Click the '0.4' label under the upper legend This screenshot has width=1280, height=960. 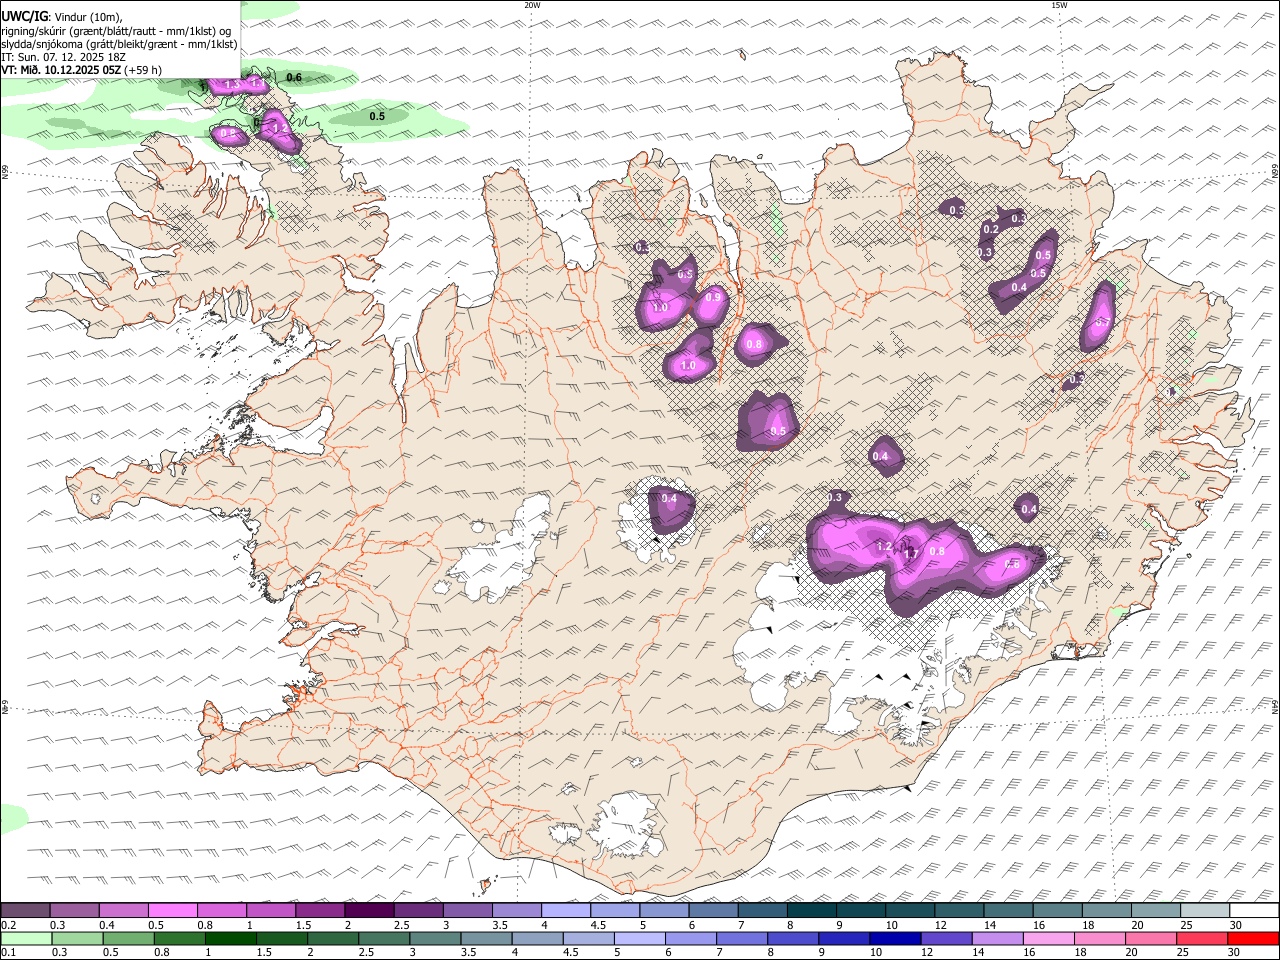tap(106, 925)
